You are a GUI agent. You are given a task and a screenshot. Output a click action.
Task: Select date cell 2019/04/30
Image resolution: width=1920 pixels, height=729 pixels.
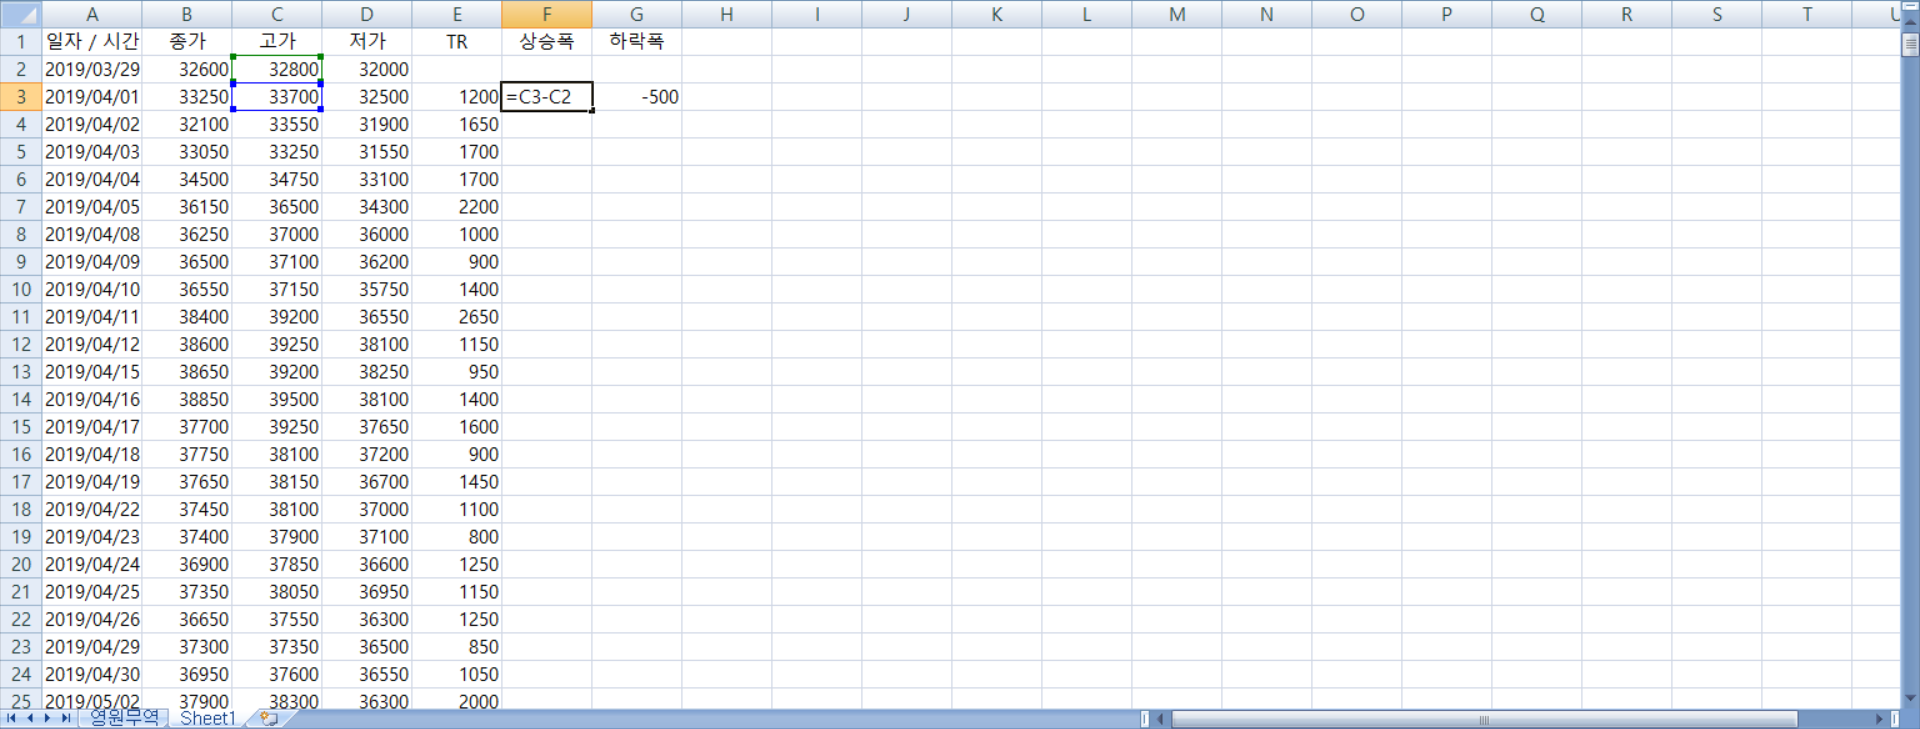(92, 674)
